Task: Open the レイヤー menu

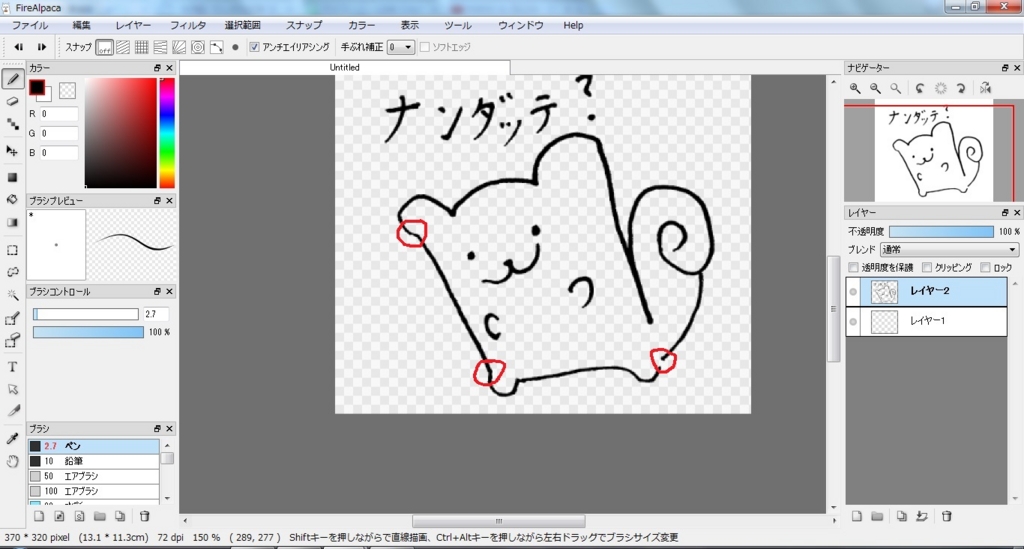Action: (x=133, y=25)
